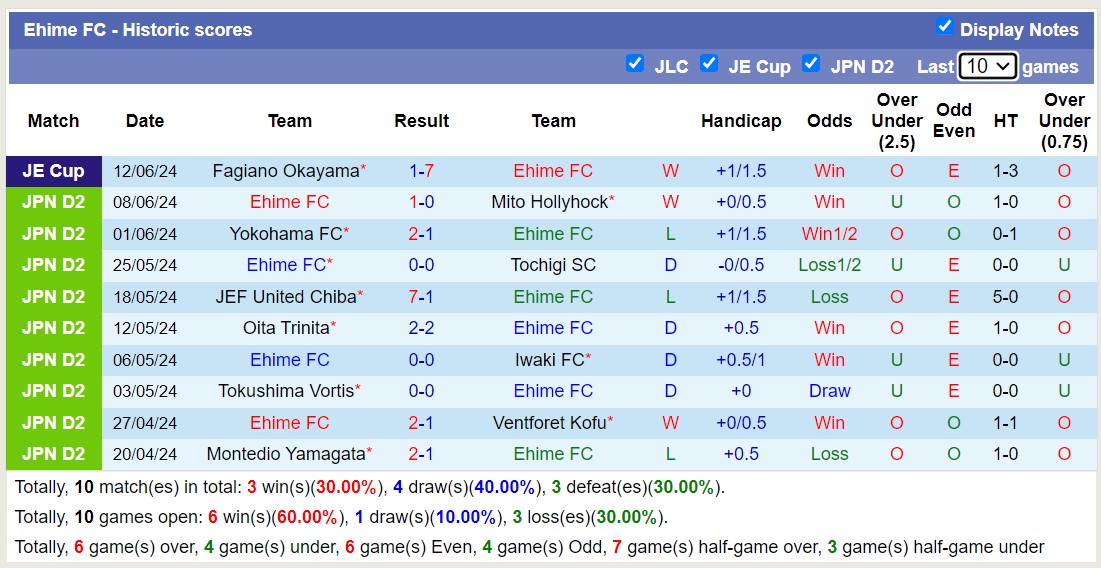Viewport: 1101px width, 568px height.
Task: Click the Handicap column header
Action: [x=741, y=121]
